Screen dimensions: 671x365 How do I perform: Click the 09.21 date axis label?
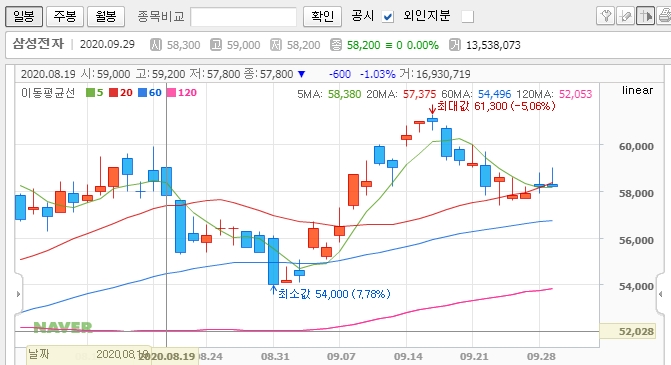tap(474, 356)
